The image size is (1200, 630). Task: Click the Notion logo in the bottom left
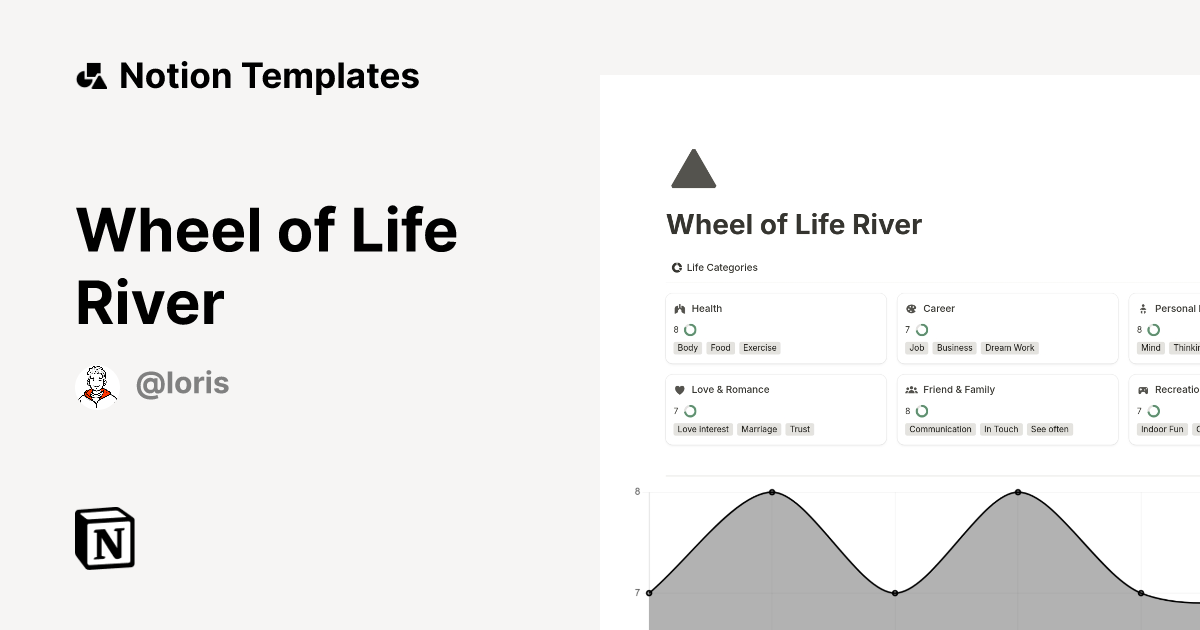(x=103, y=538)
